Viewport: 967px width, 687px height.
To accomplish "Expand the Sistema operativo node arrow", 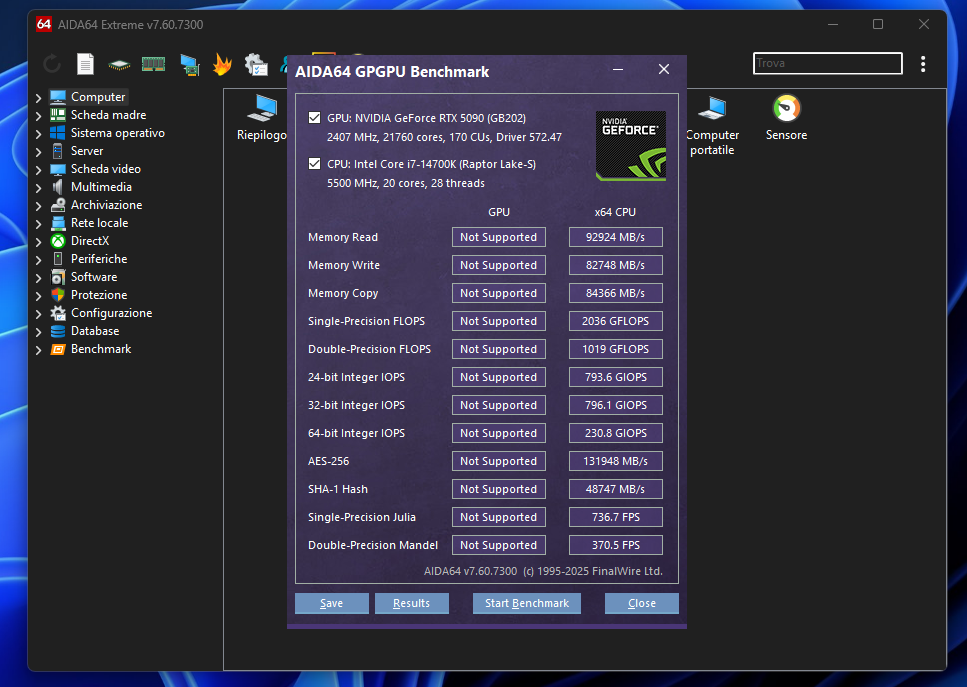I will tap(38, 133).
